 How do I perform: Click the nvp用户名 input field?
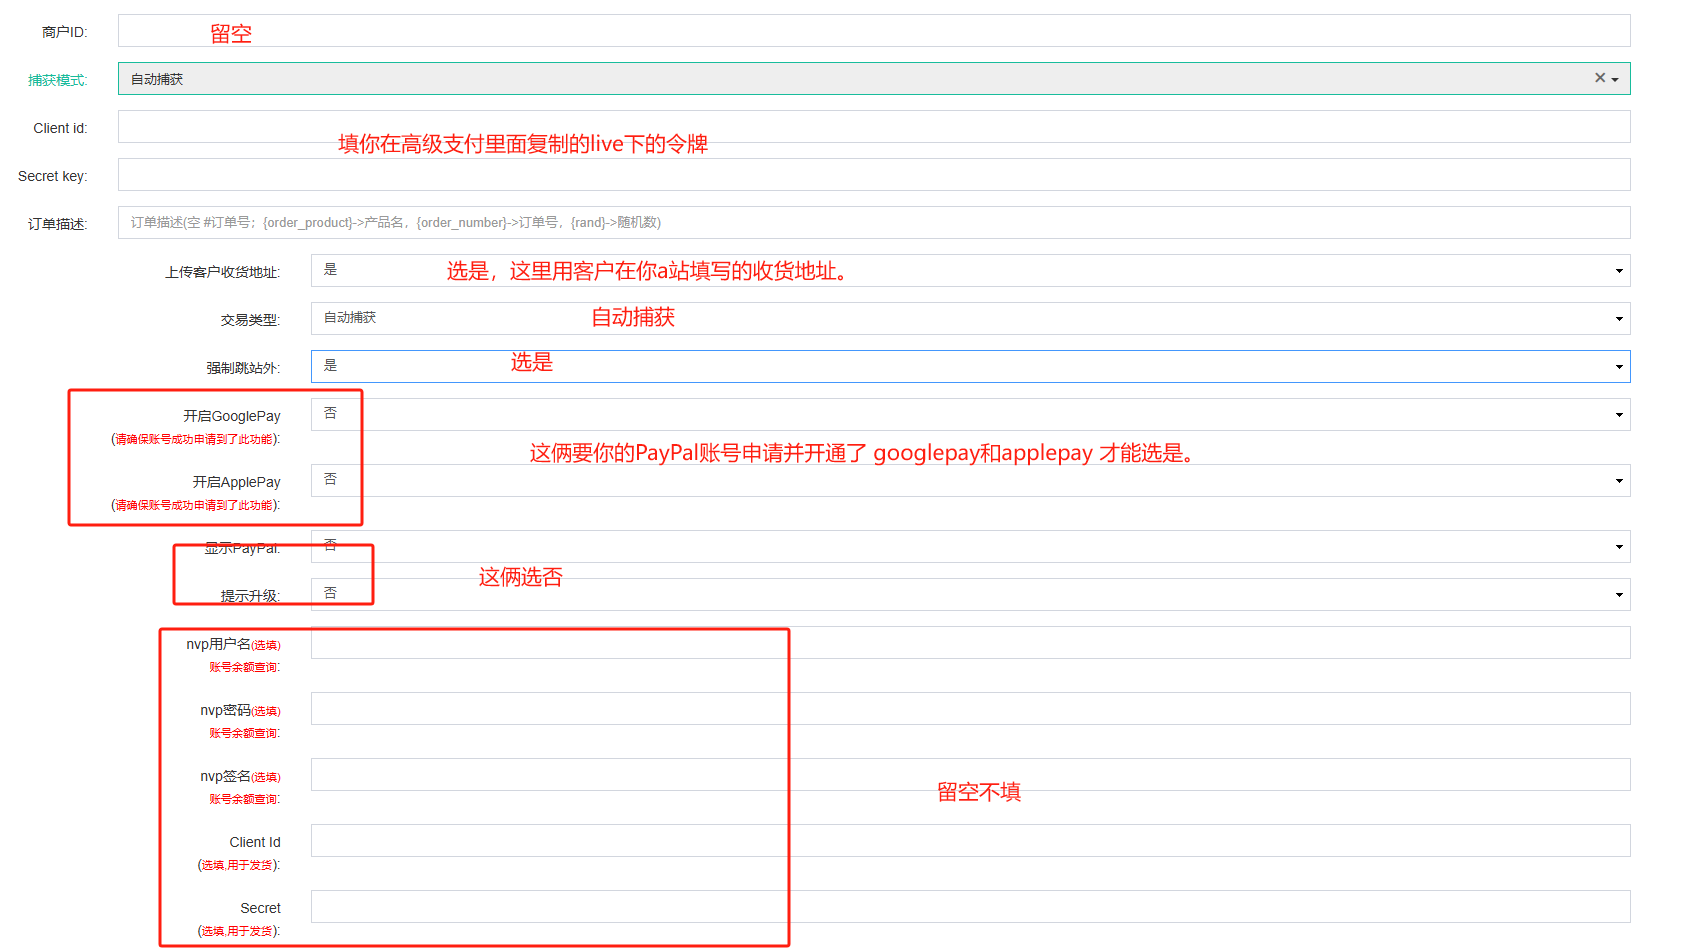[x=970, y=643]
